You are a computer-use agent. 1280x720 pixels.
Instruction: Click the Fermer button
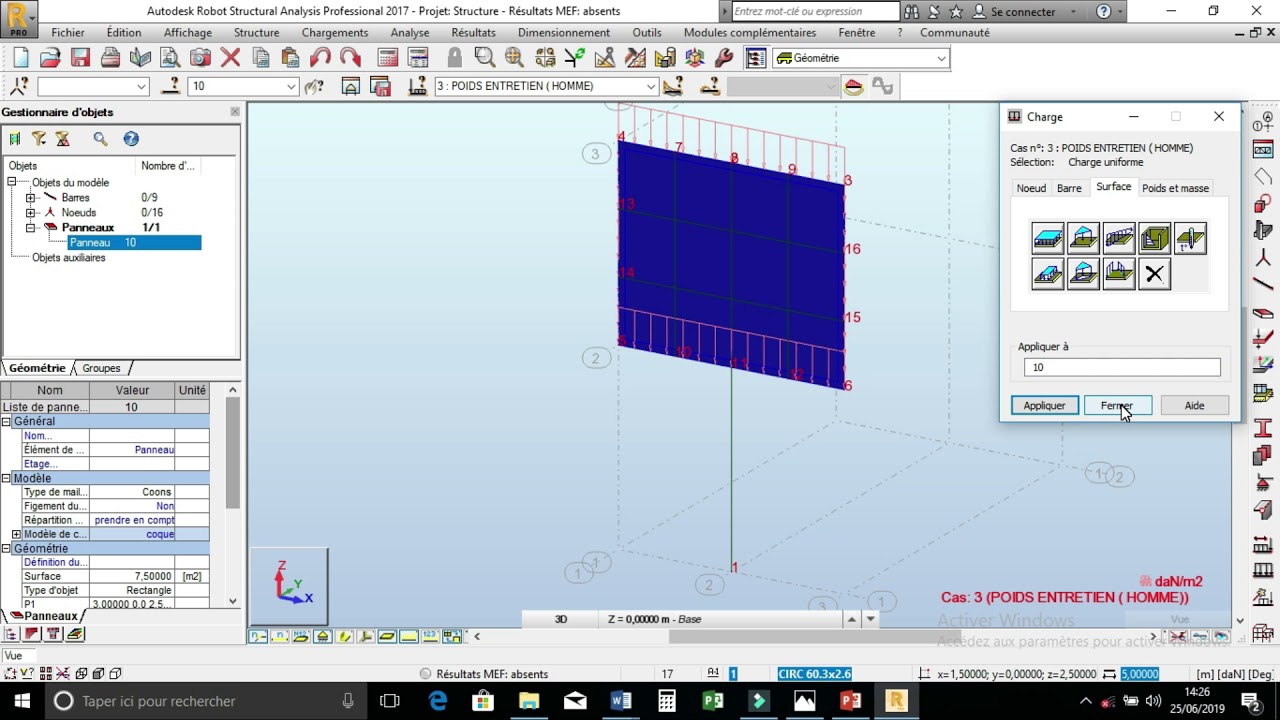1118,406
